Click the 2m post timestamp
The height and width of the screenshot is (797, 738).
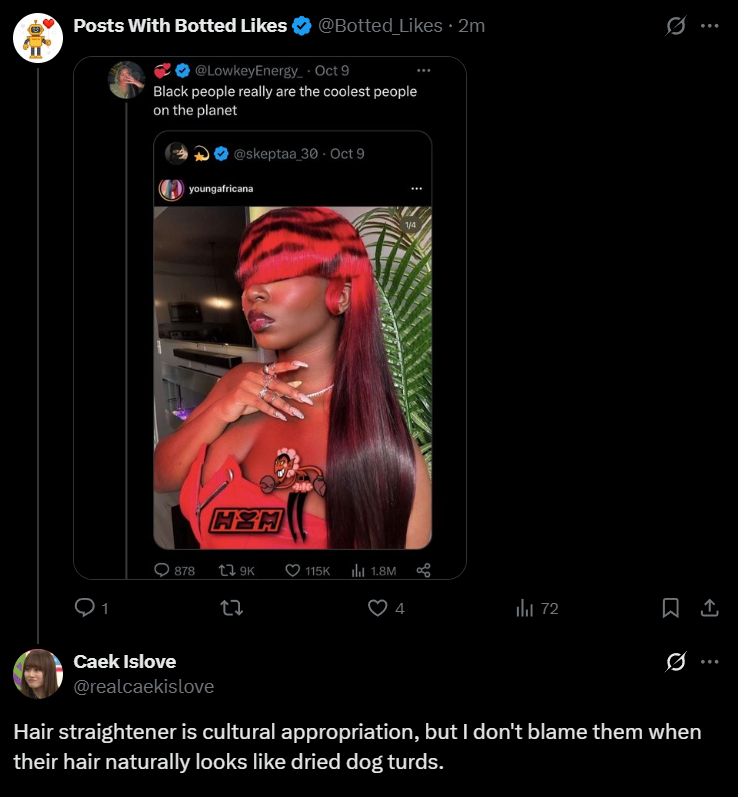[x=471, y=26]
